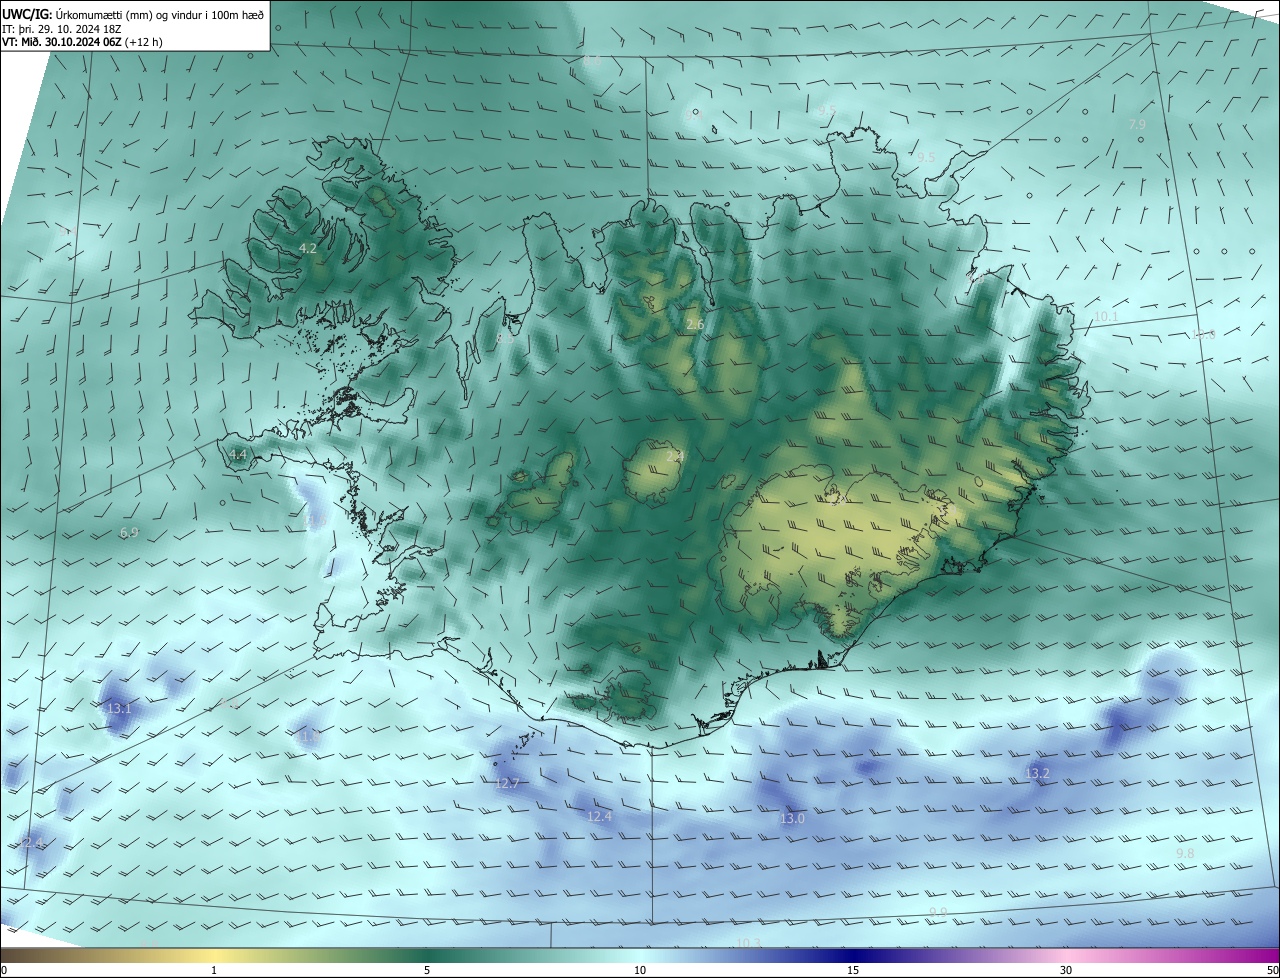
Task: Click the 0 tick label on the color scale
Action: pos(4,971)
